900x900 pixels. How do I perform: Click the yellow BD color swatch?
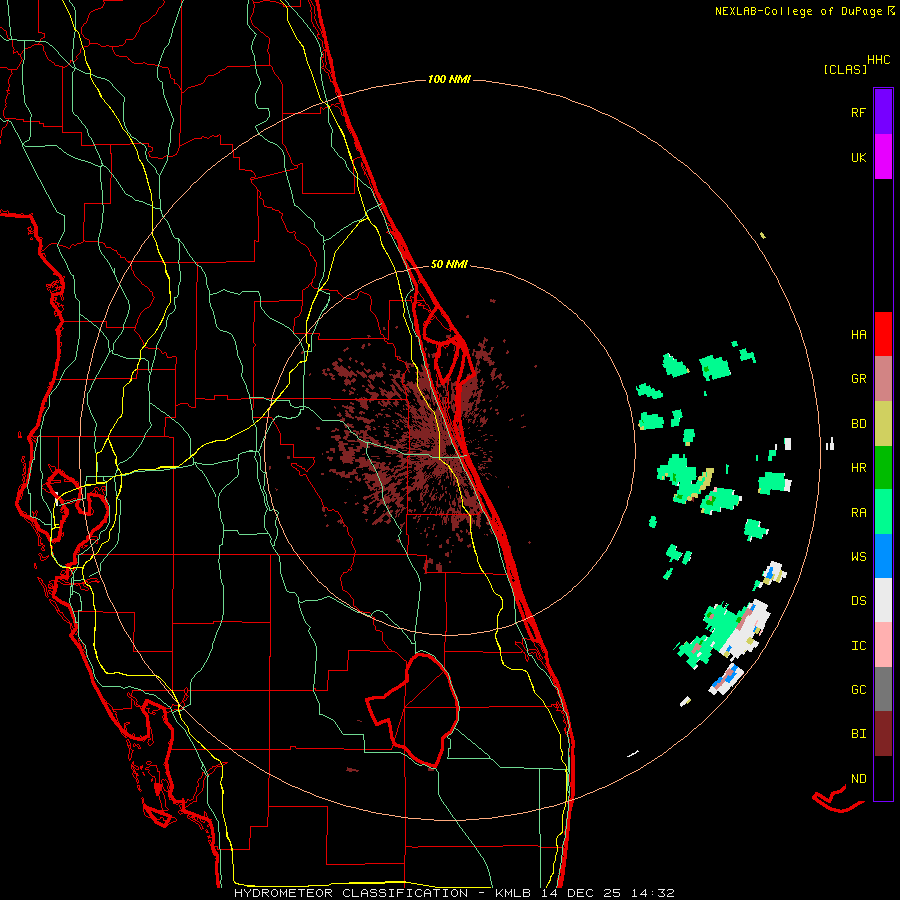[x=883, y=424]
